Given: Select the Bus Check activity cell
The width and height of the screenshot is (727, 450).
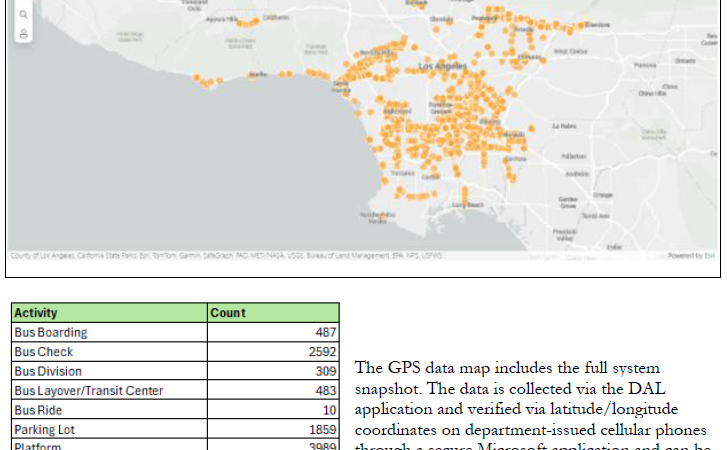Looking at the screenshot, I should [x=109, y=352].
